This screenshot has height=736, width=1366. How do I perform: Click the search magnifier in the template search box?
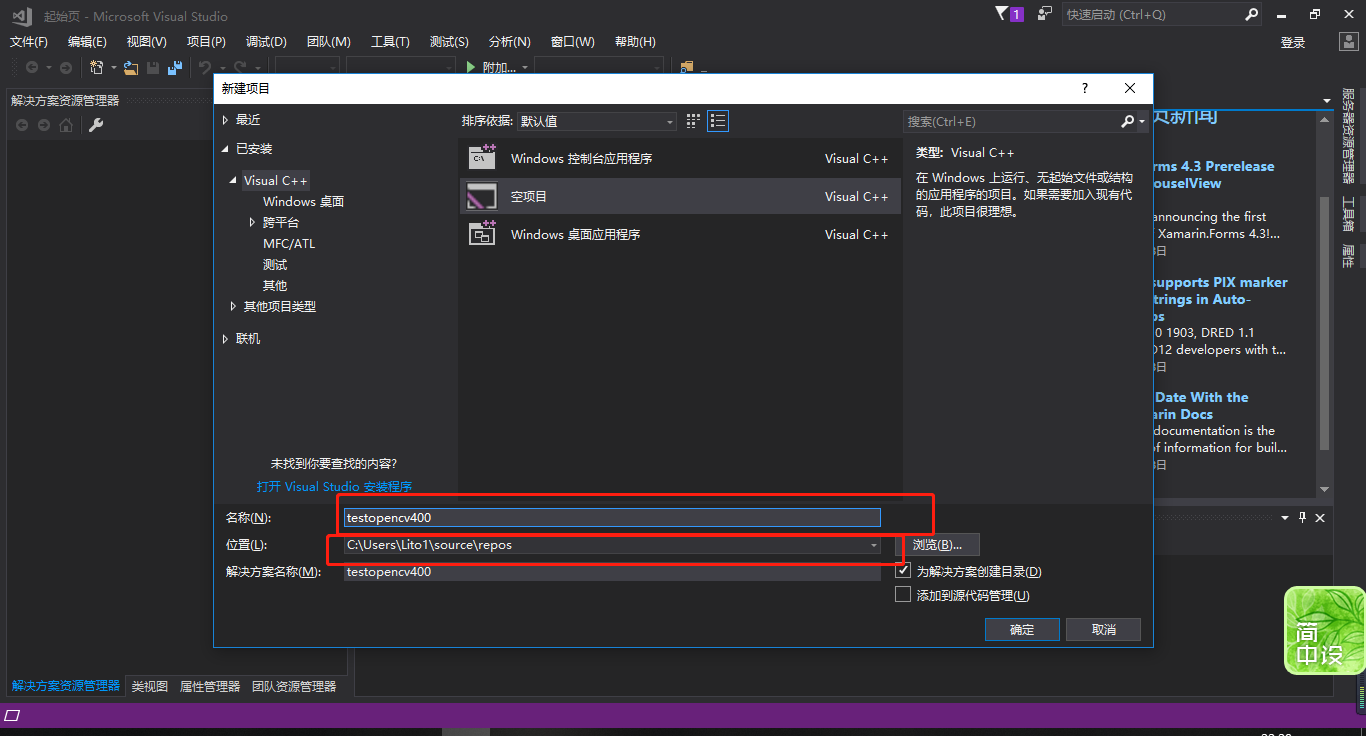(x=1127, y=121)
